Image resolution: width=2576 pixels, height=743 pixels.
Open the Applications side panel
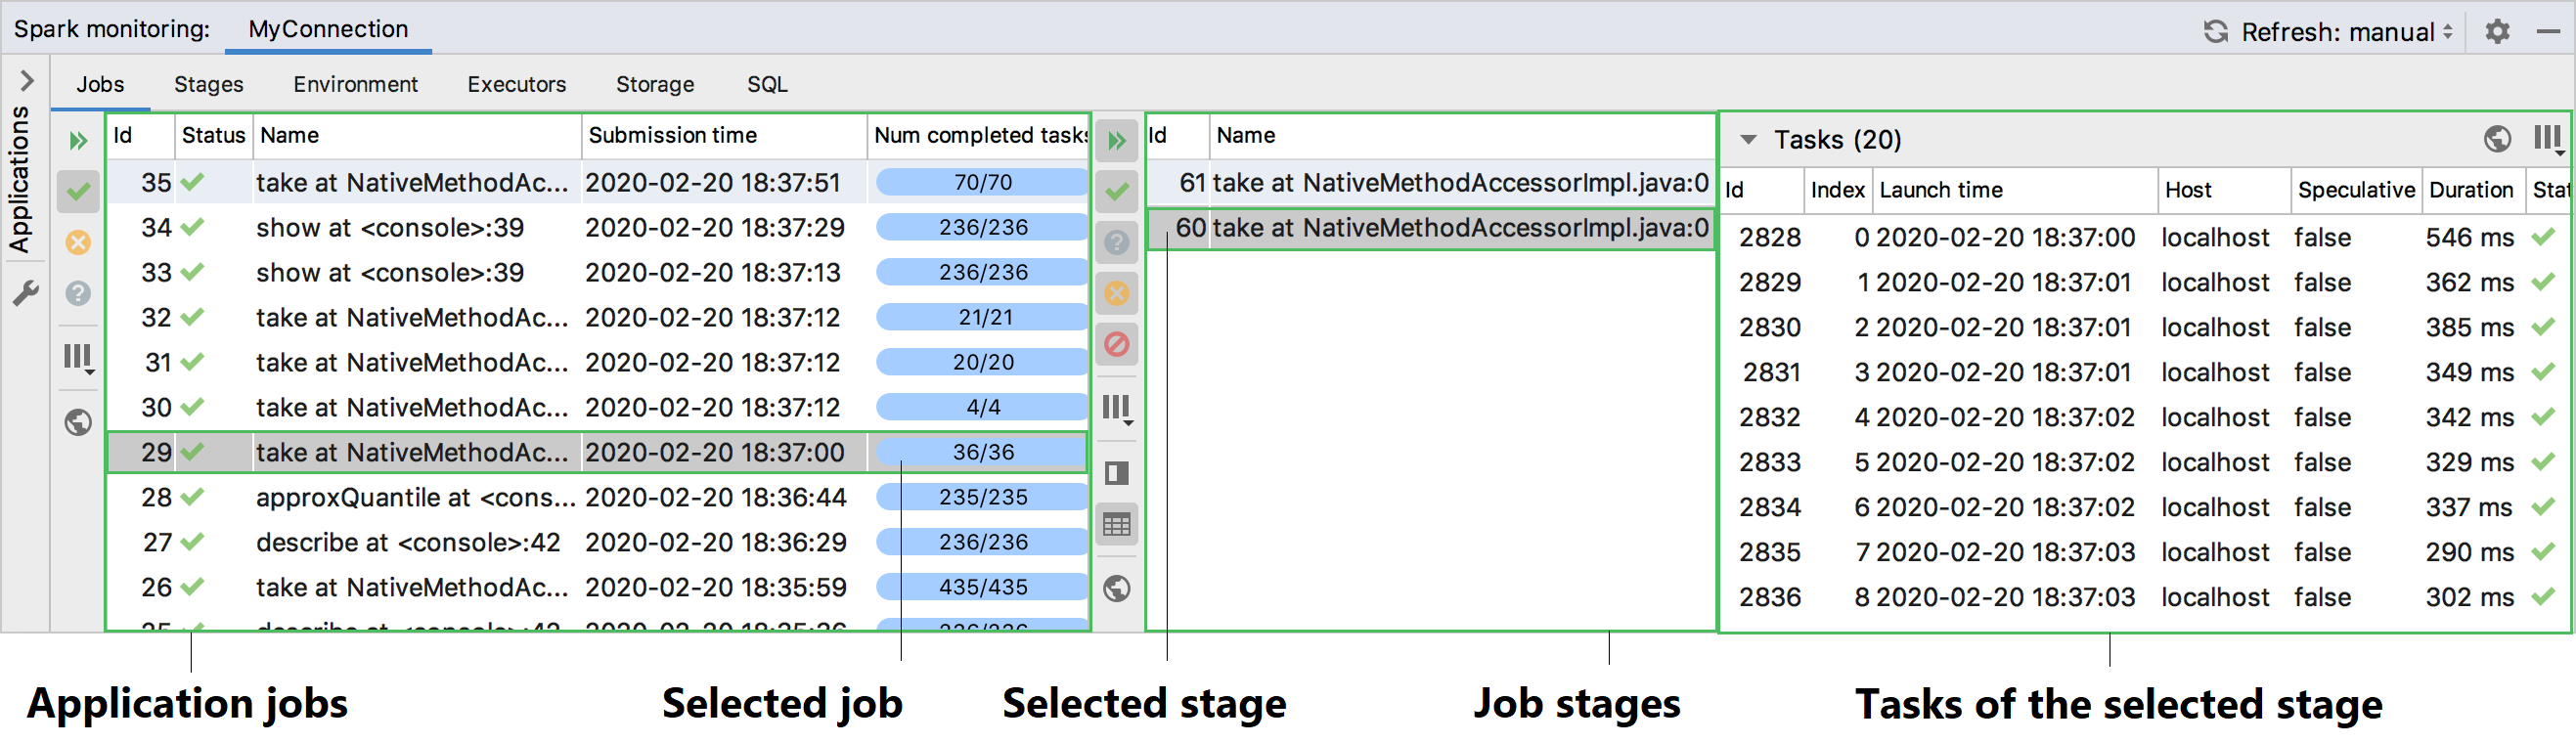[20, 179]
